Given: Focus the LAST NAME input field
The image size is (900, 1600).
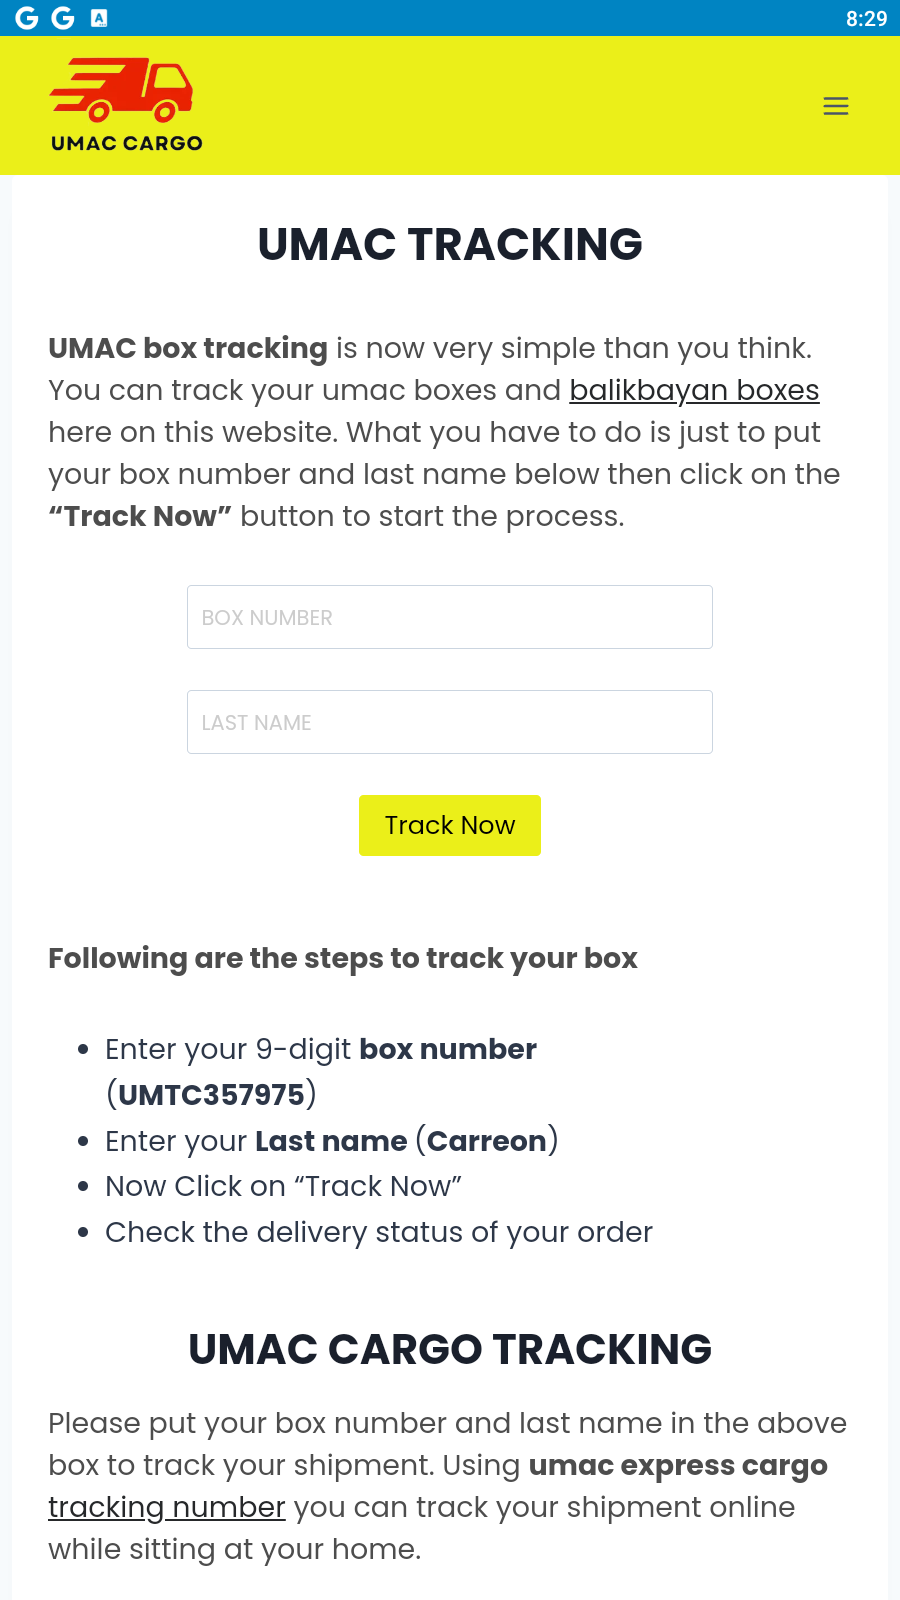Looking at the screenshot, I should (x=450, y=722).
